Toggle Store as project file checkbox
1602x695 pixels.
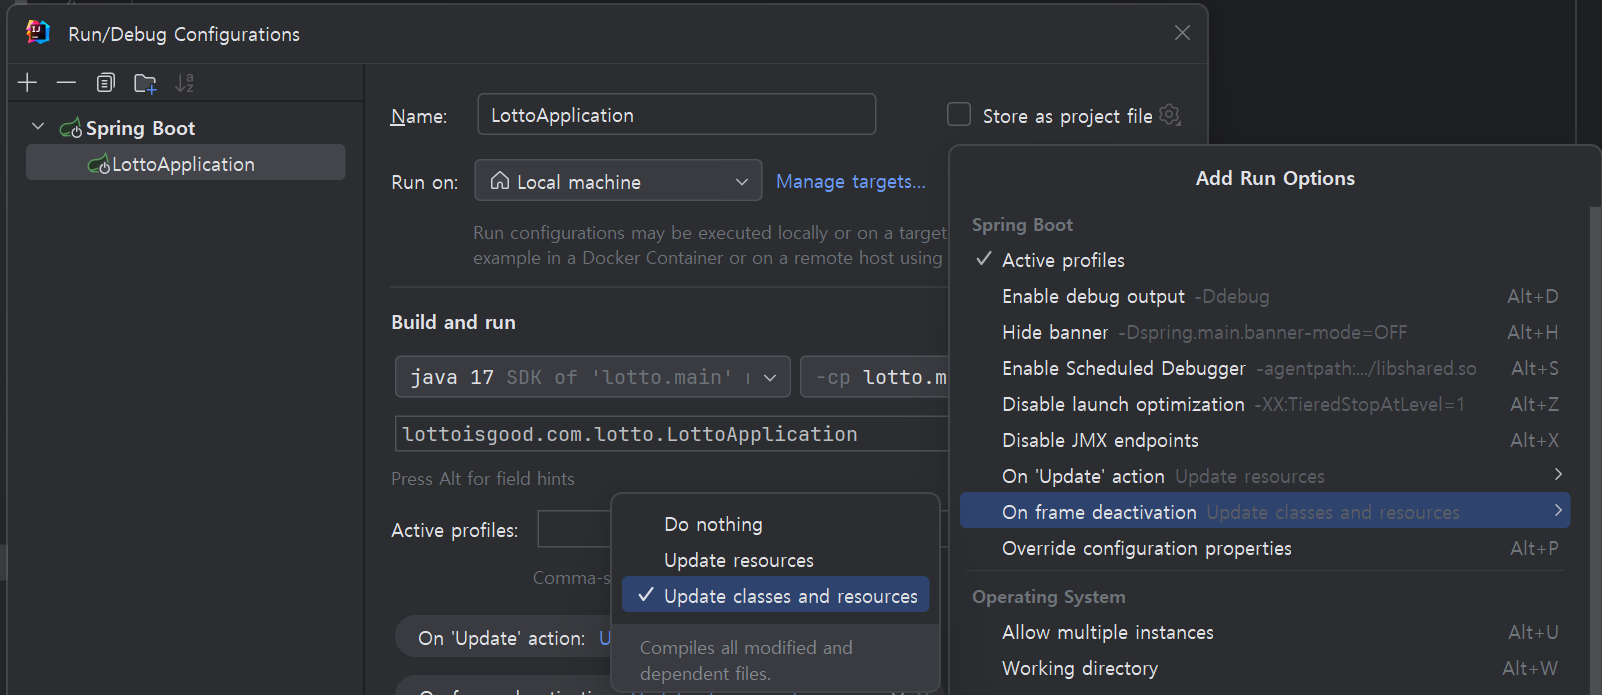point(958,114)
